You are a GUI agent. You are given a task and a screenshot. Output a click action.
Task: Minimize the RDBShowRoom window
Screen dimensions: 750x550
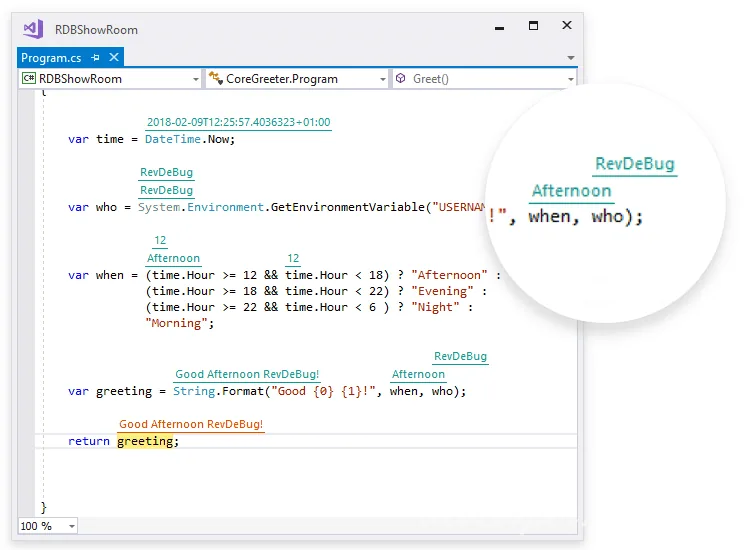pos(499,28)
